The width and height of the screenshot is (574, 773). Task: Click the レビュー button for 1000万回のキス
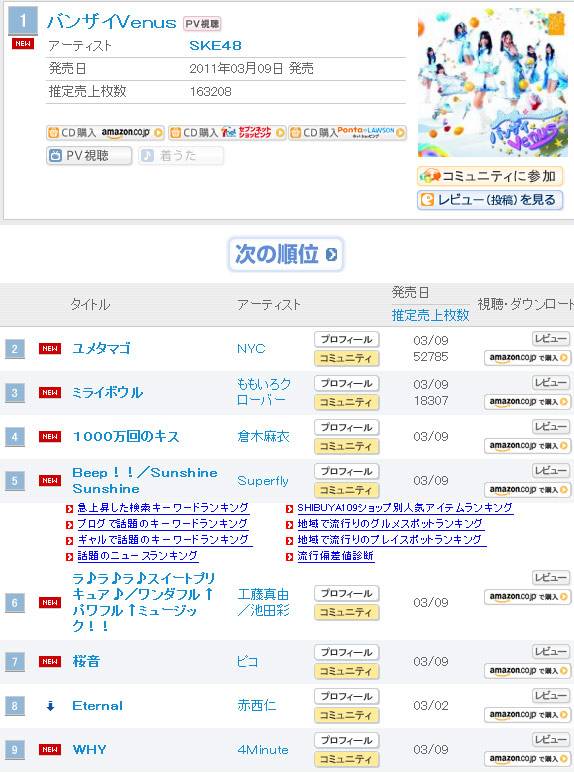551,426
